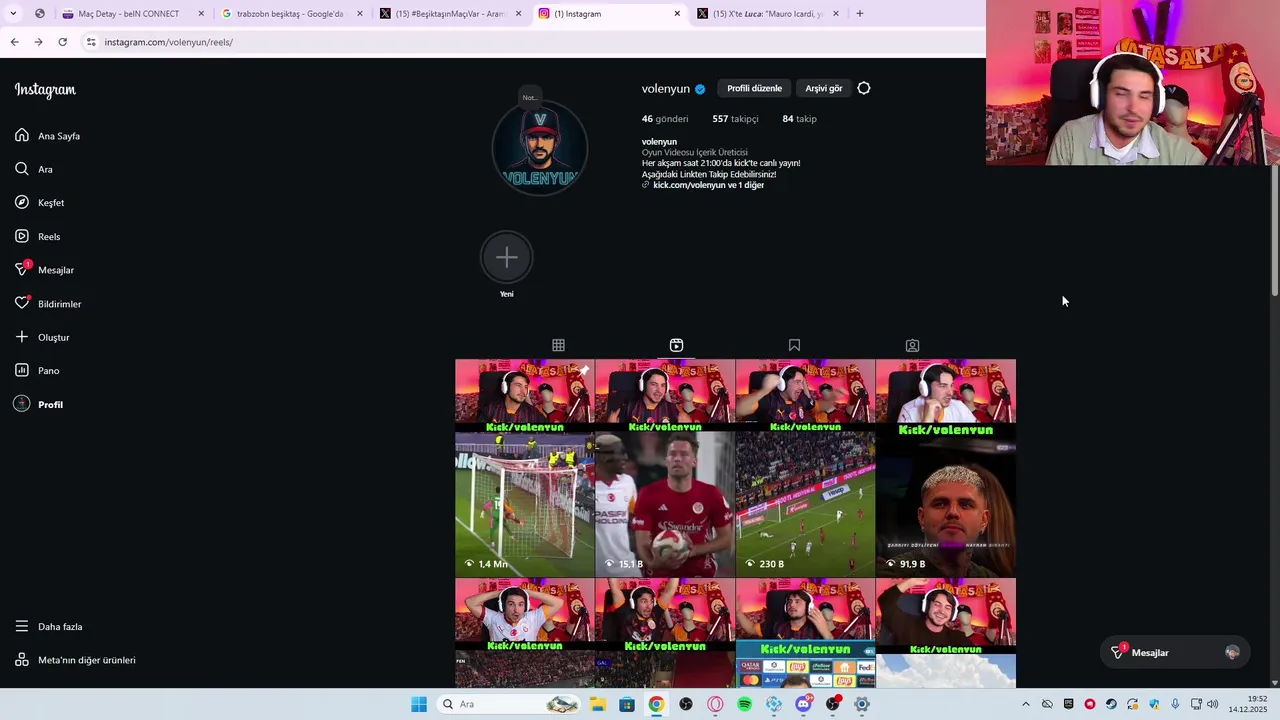This screenshot has height=720, width=1280.
Task: Open the Pano dashboard item
Action: [37, 371]
